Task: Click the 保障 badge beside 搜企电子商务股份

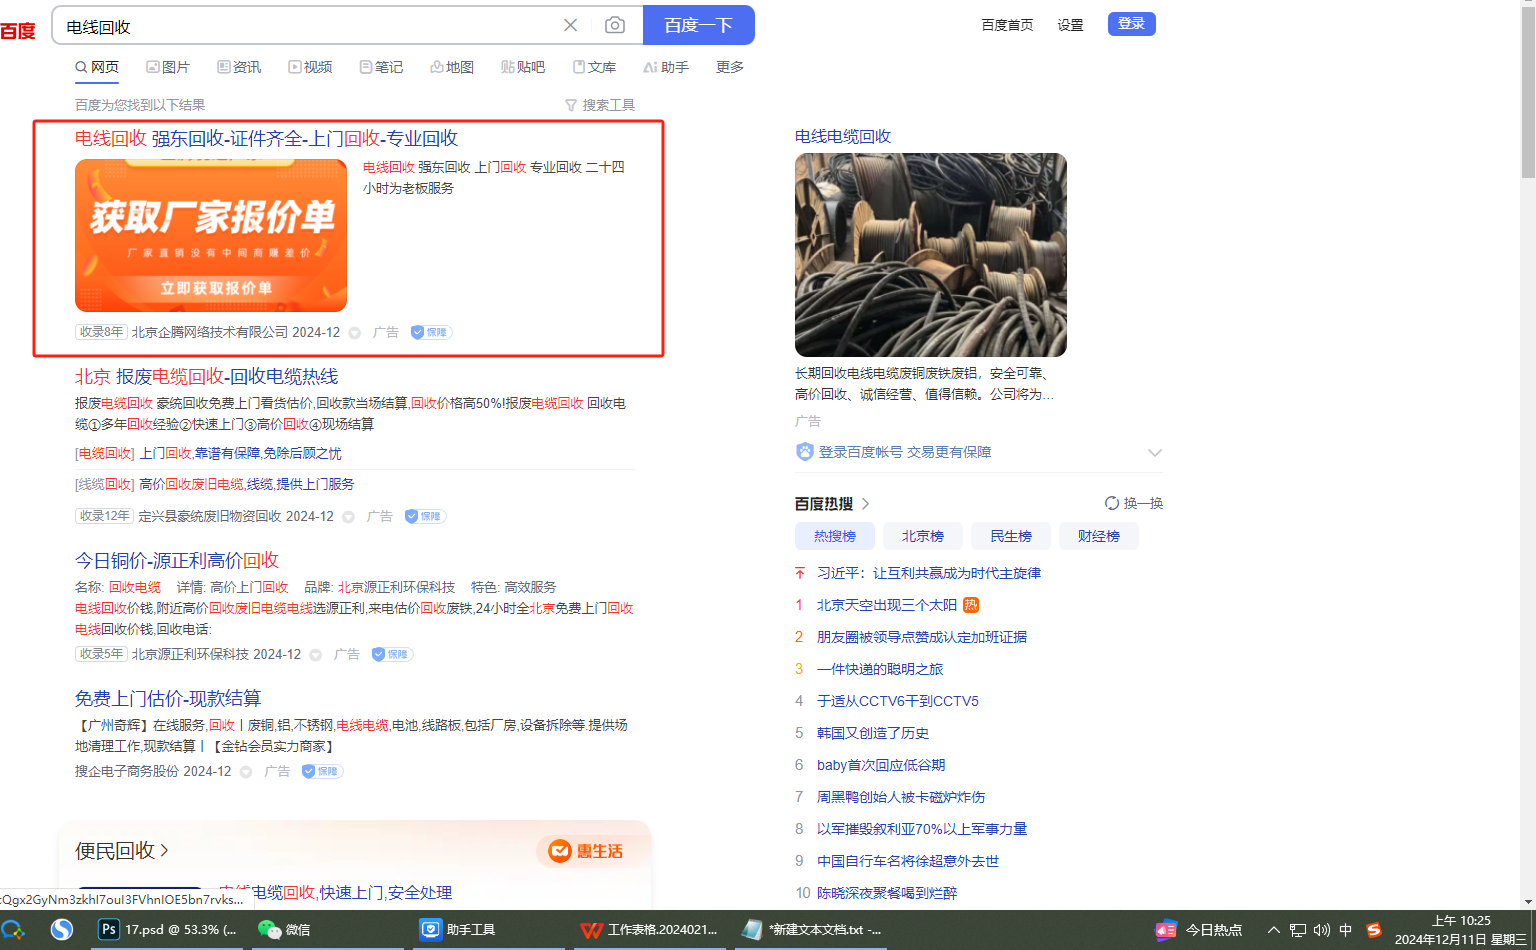Action: (322, 771)
